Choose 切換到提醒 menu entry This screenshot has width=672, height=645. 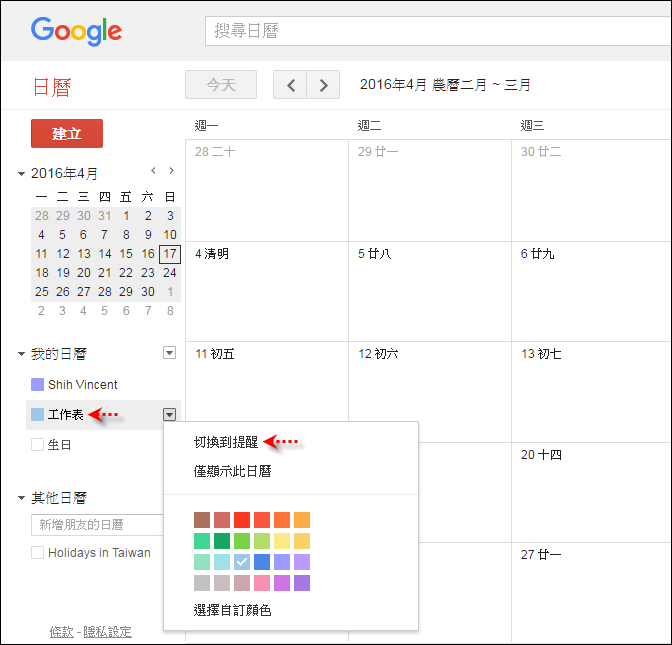click(226, 442)
